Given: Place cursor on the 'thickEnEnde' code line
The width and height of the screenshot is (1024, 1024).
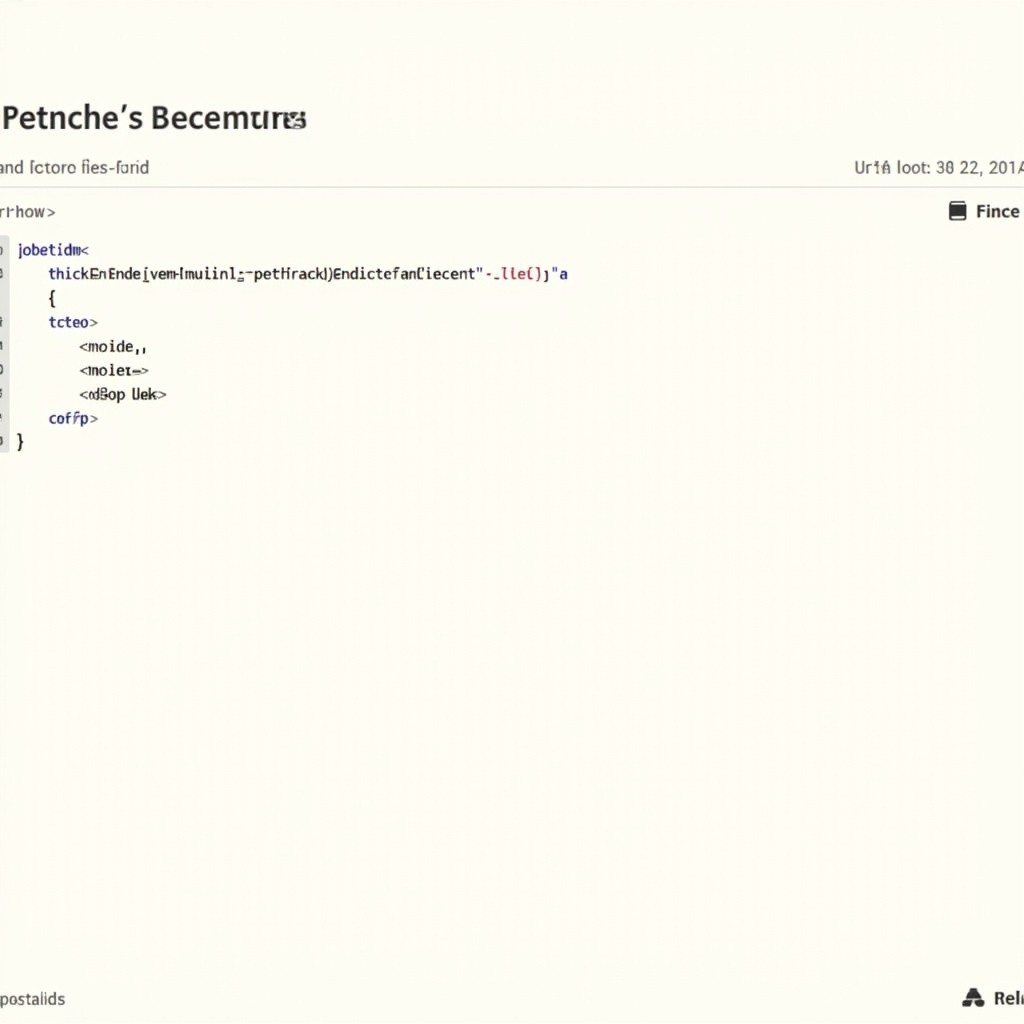Looking at the screenshot, I should pos(300,273).
